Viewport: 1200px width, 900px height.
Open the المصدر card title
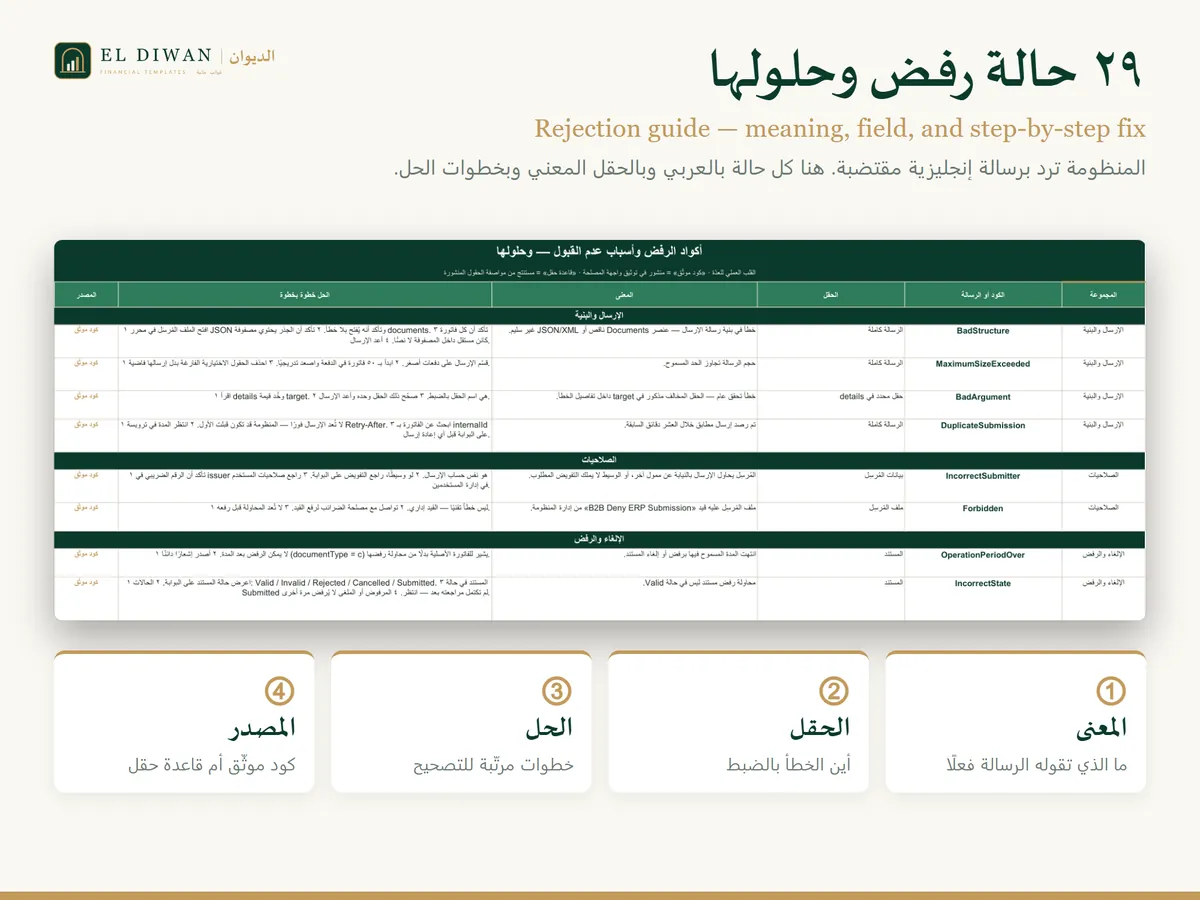click(263, 727)
